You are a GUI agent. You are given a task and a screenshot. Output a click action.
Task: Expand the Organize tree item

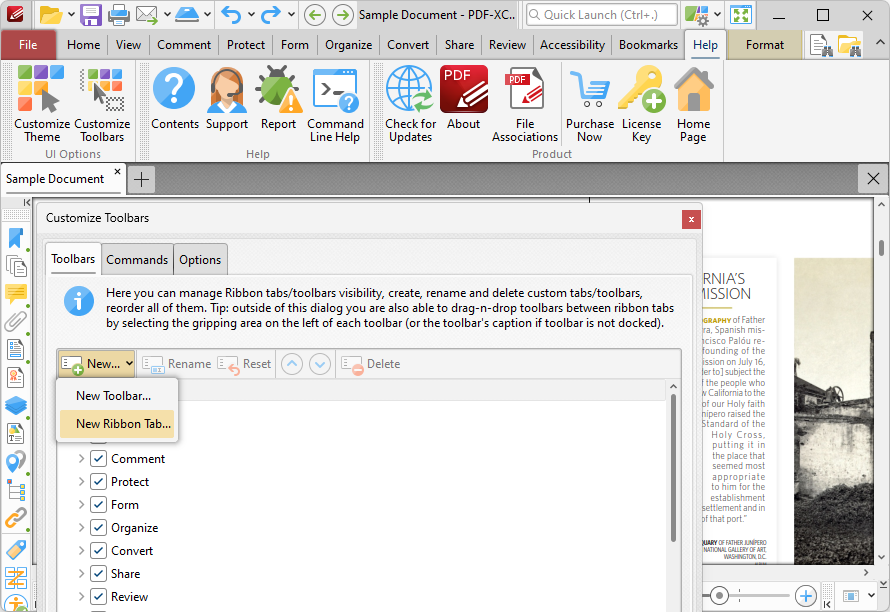point(81,527)
